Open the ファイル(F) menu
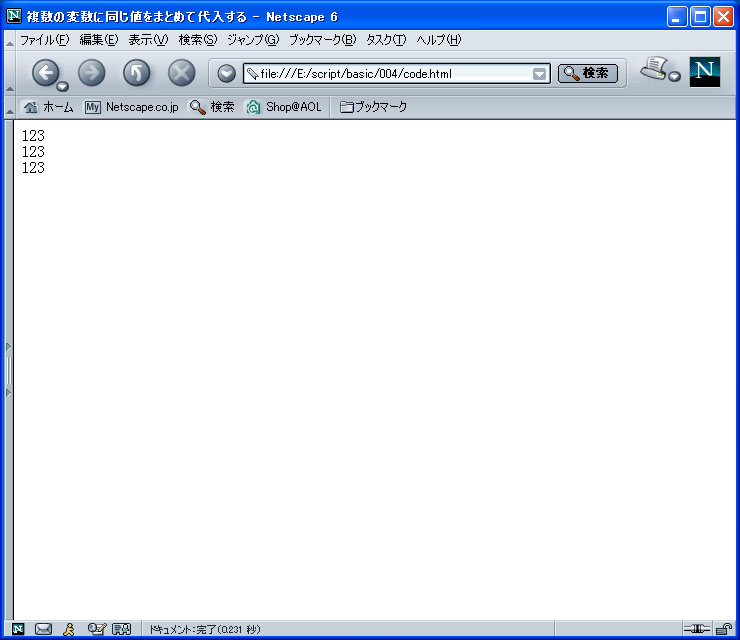This screenshot has height=640, width=740. point(44,40)
